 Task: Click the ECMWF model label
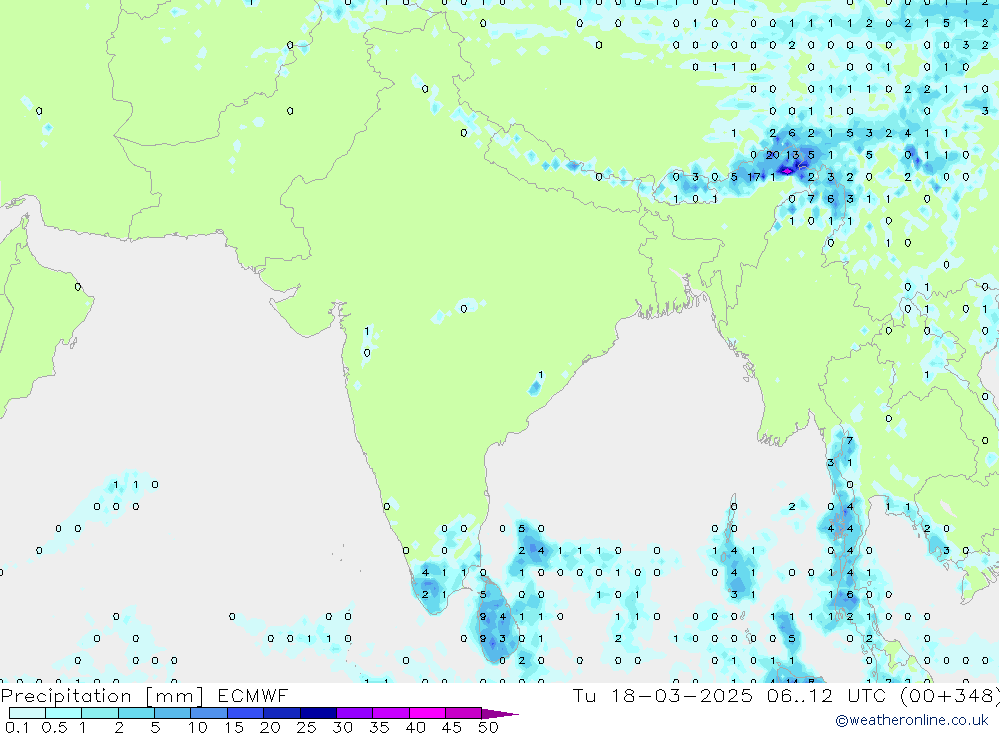pyautogui.click(x=253, y=695)
